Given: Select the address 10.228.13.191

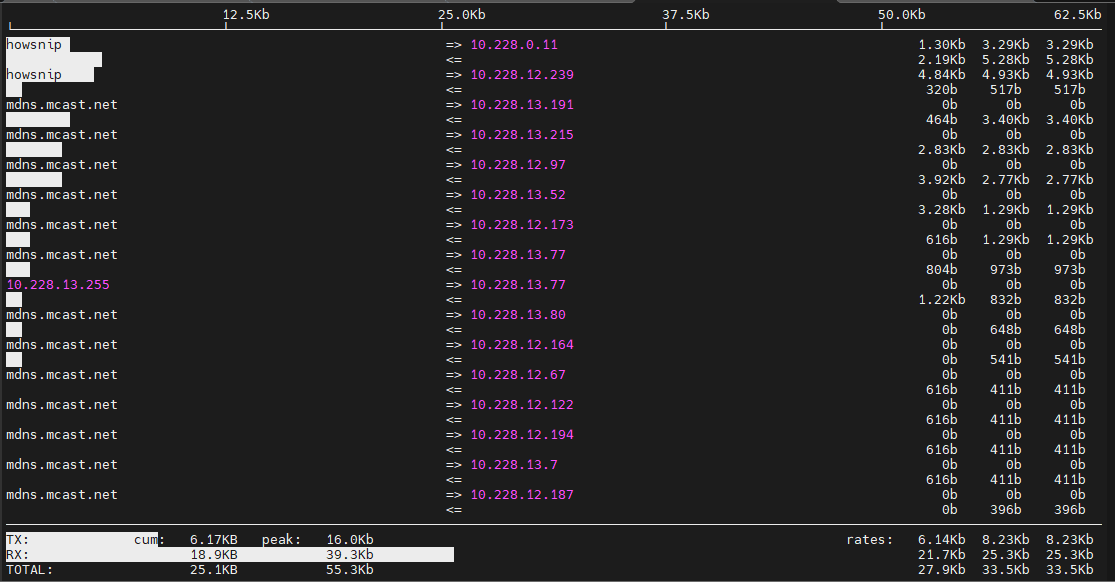Looking at the screenshot, I should 522,105.
